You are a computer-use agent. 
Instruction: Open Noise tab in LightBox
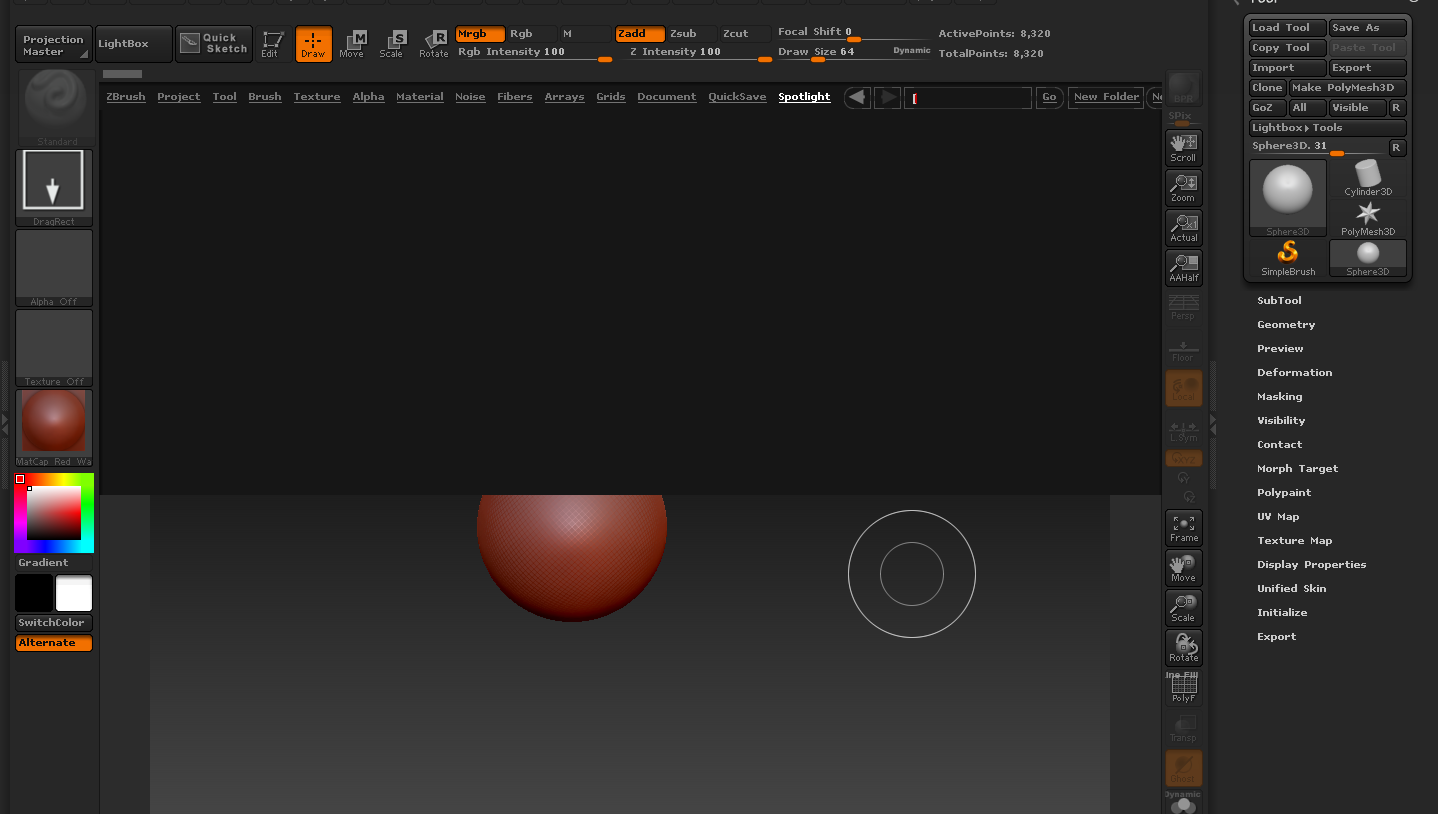point(470,97)
